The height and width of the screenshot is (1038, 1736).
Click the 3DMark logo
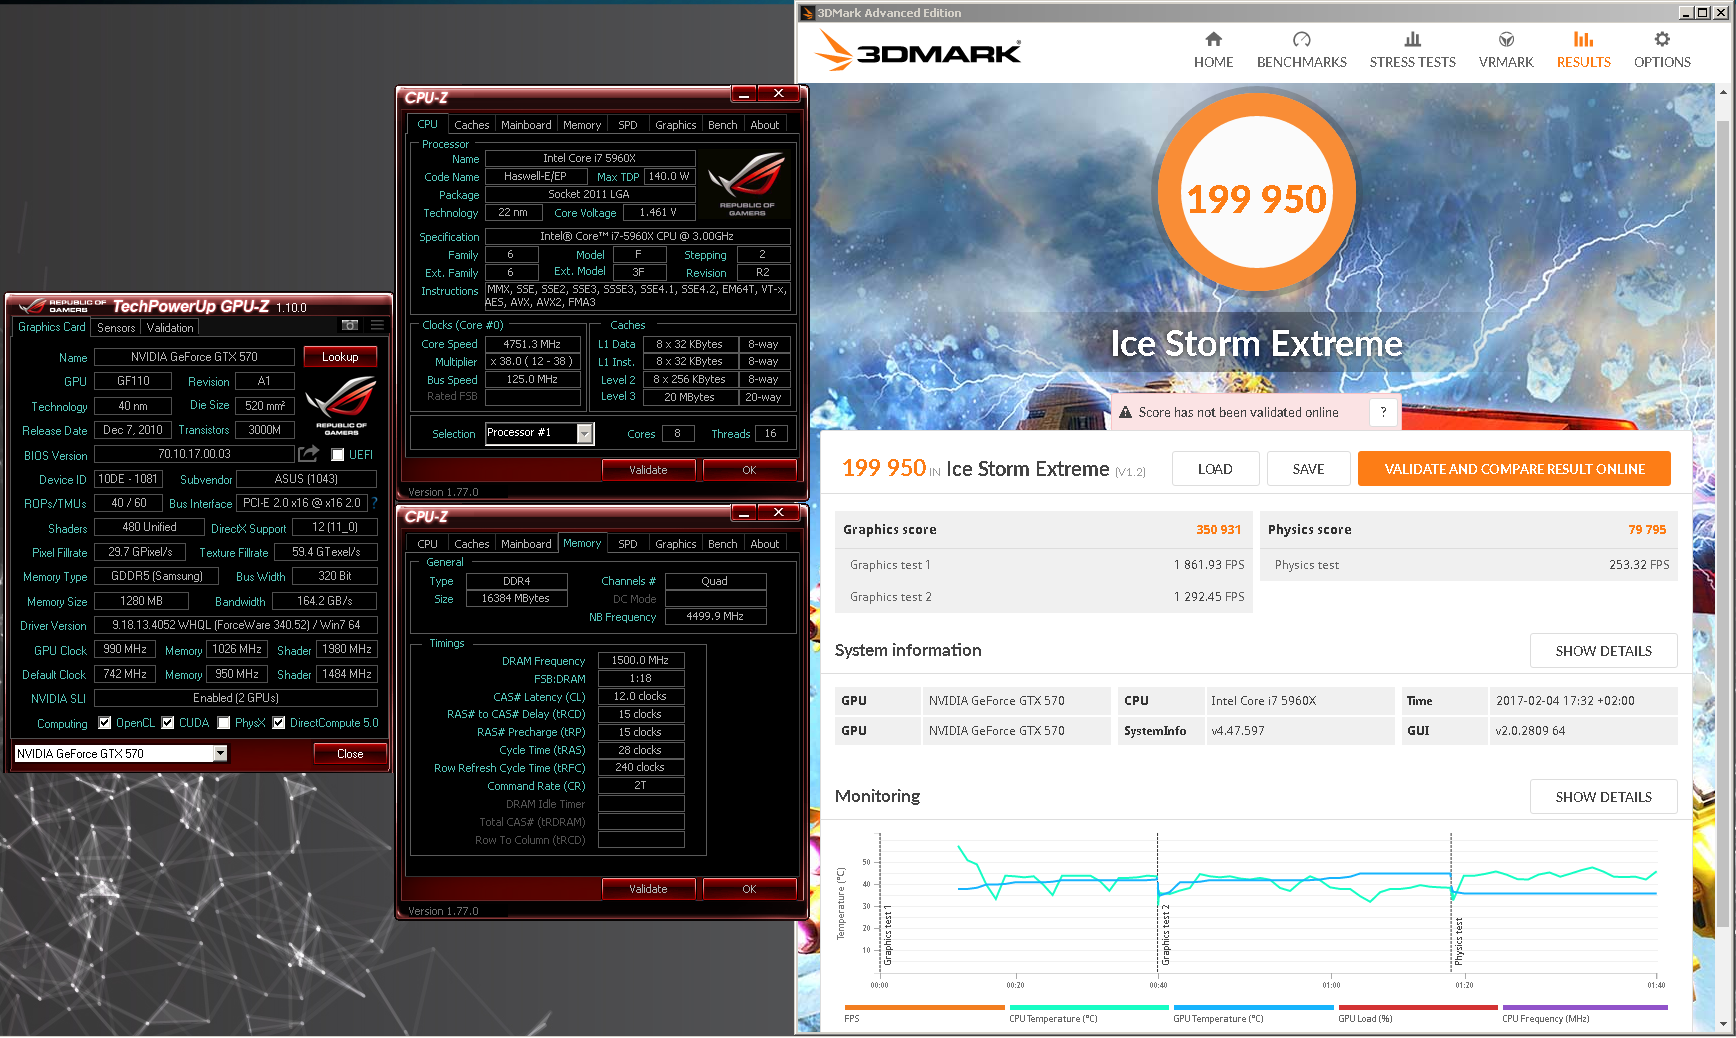coord(919,50)
